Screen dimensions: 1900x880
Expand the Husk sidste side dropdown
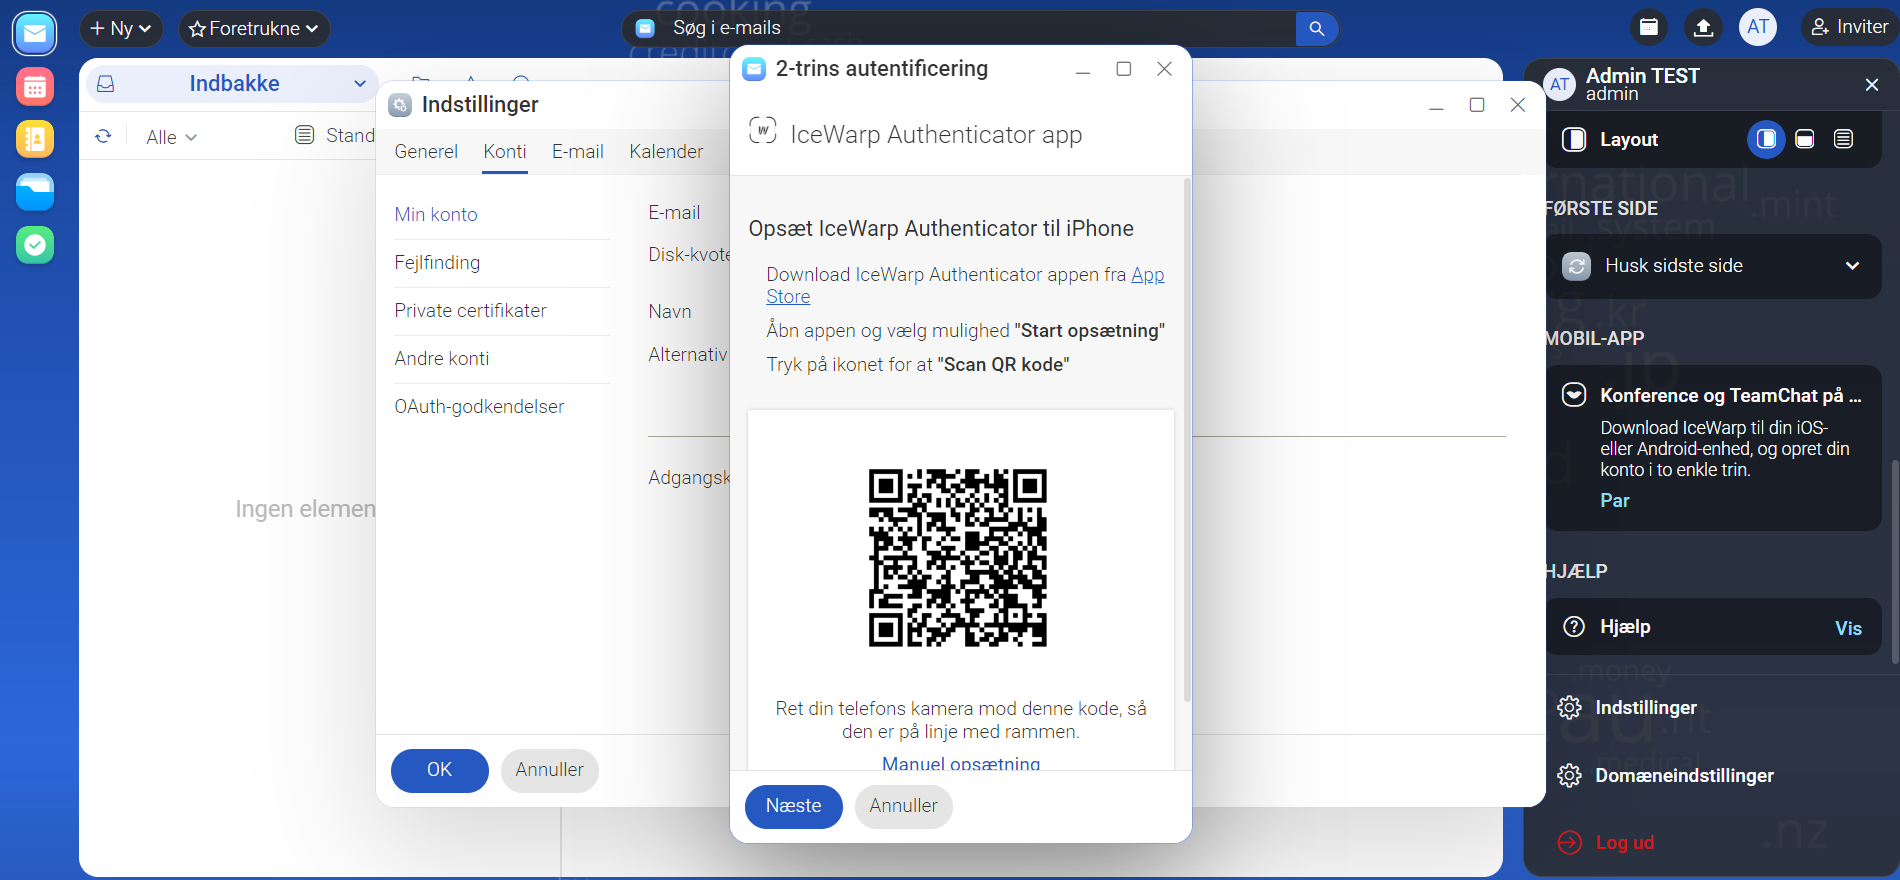click(1852, 266)
